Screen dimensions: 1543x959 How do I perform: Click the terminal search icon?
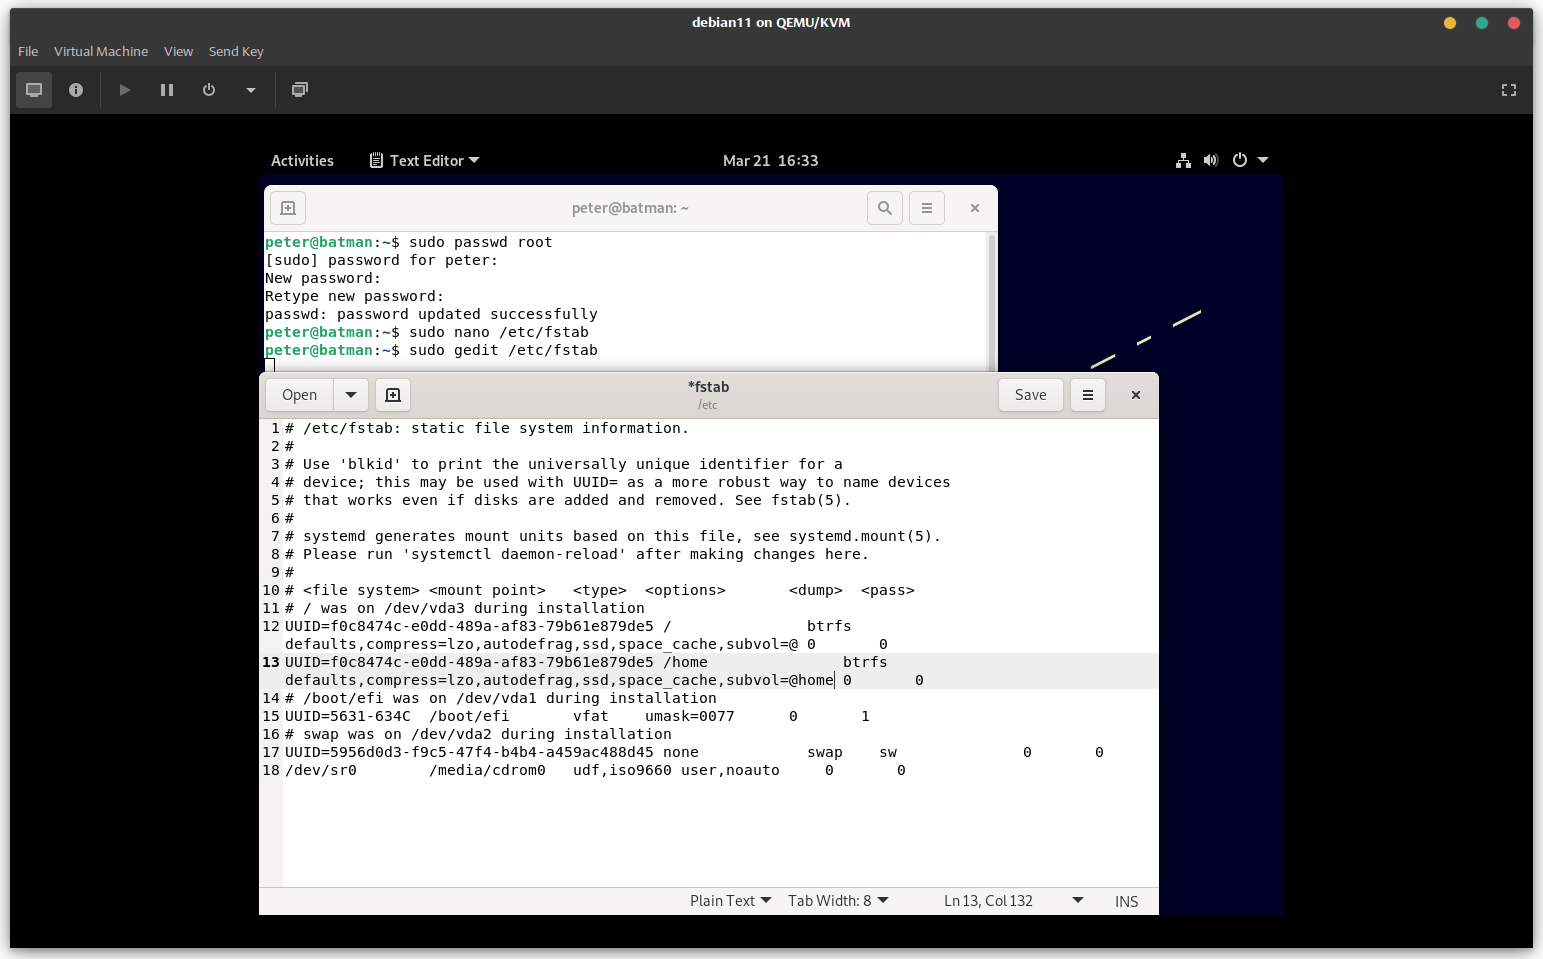click(885, 208)
